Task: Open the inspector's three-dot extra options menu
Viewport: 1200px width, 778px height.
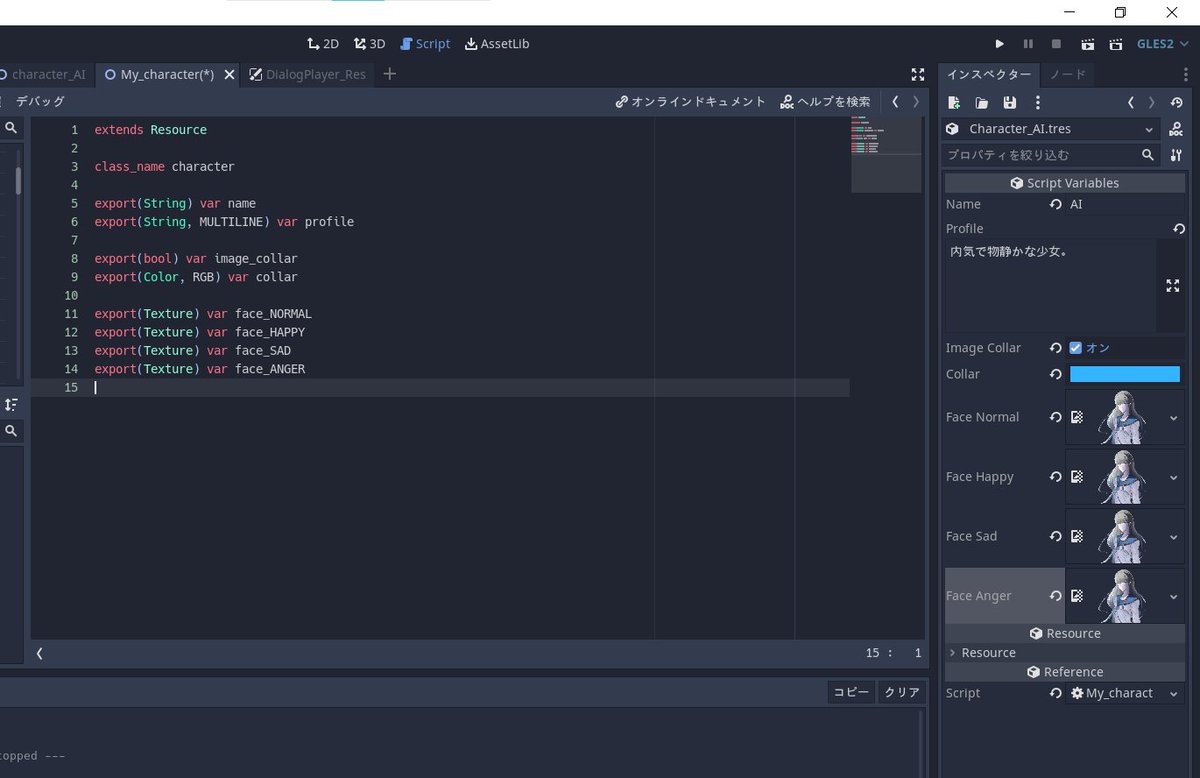Action: click(1038, 102)
